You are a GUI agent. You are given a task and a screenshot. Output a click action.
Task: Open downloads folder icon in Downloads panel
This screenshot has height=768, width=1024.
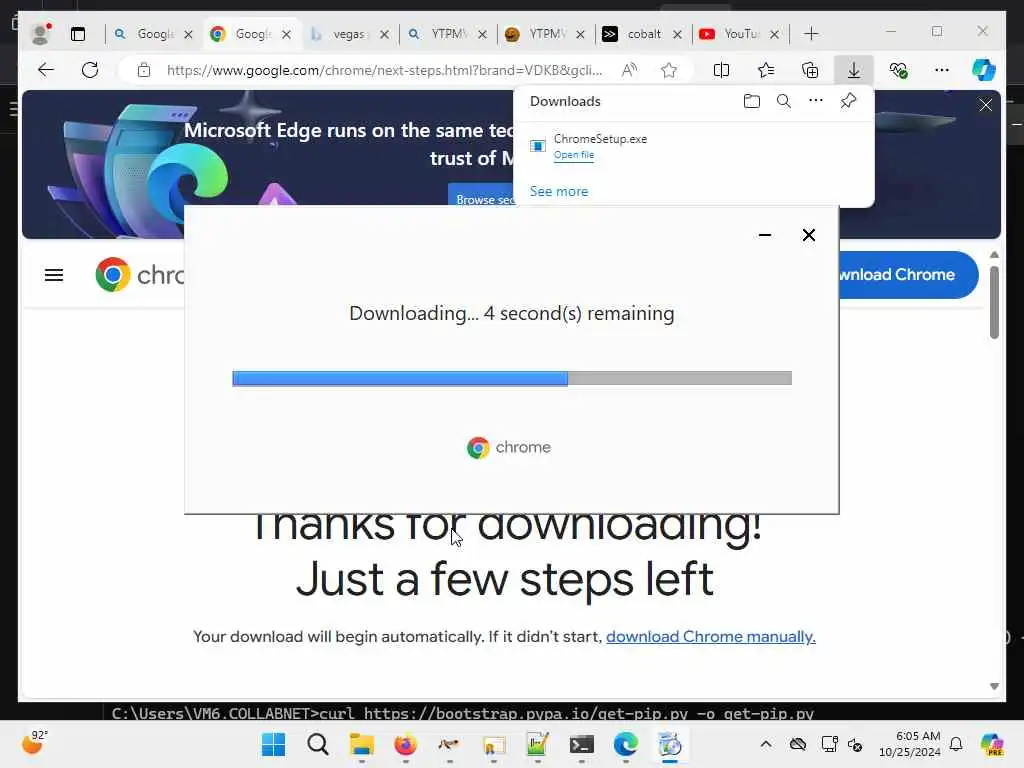tap(752, 101)
